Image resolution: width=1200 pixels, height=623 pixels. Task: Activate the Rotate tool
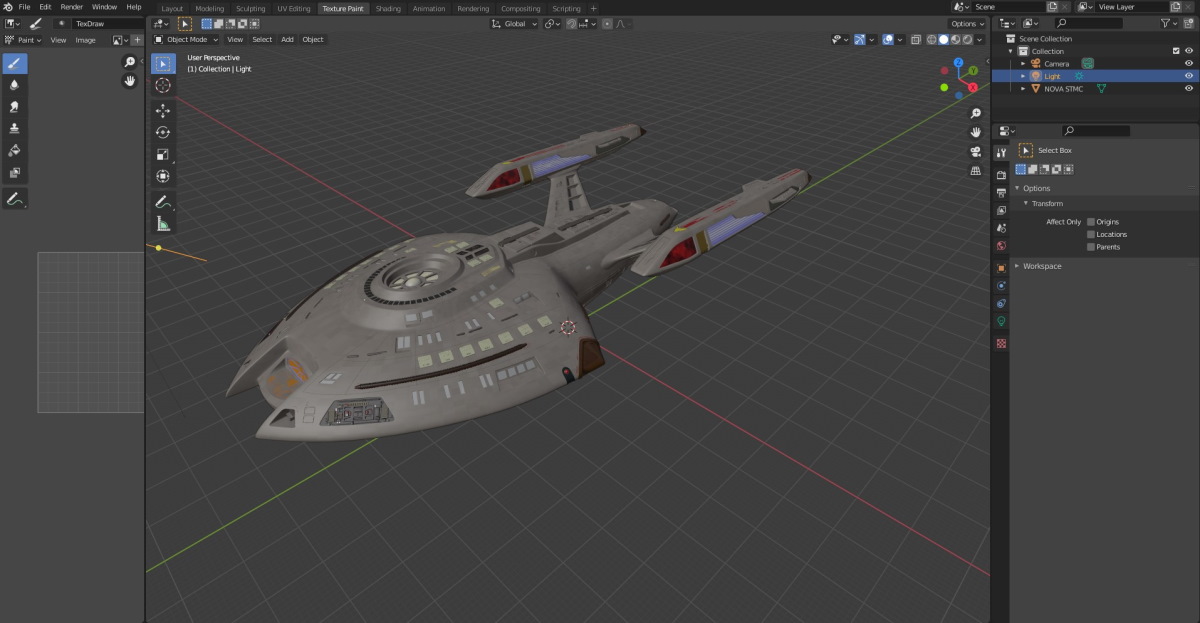(x=163, y=132)
